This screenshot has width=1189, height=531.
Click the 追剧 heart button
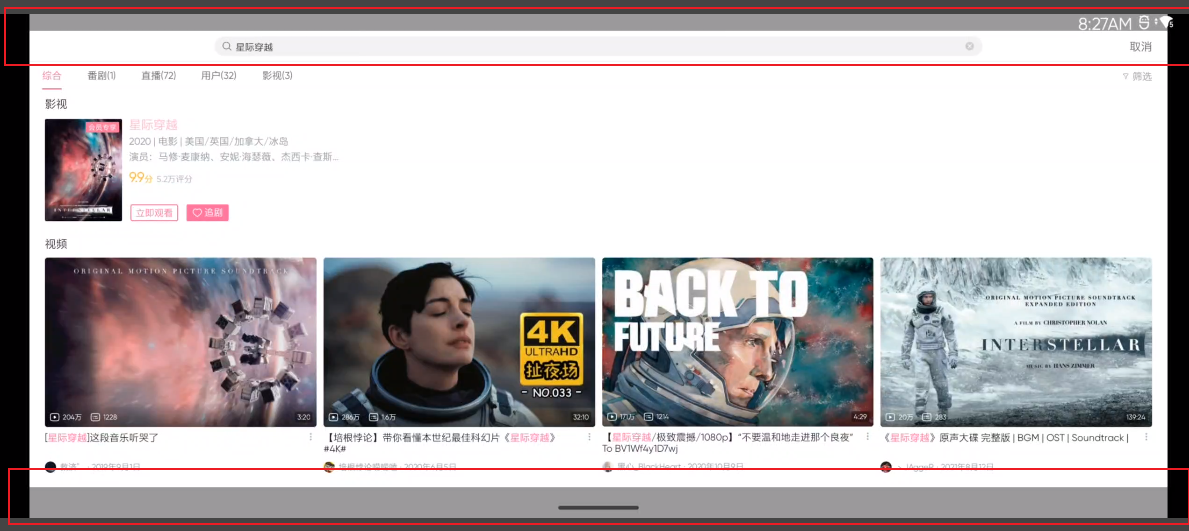(208, 213)
